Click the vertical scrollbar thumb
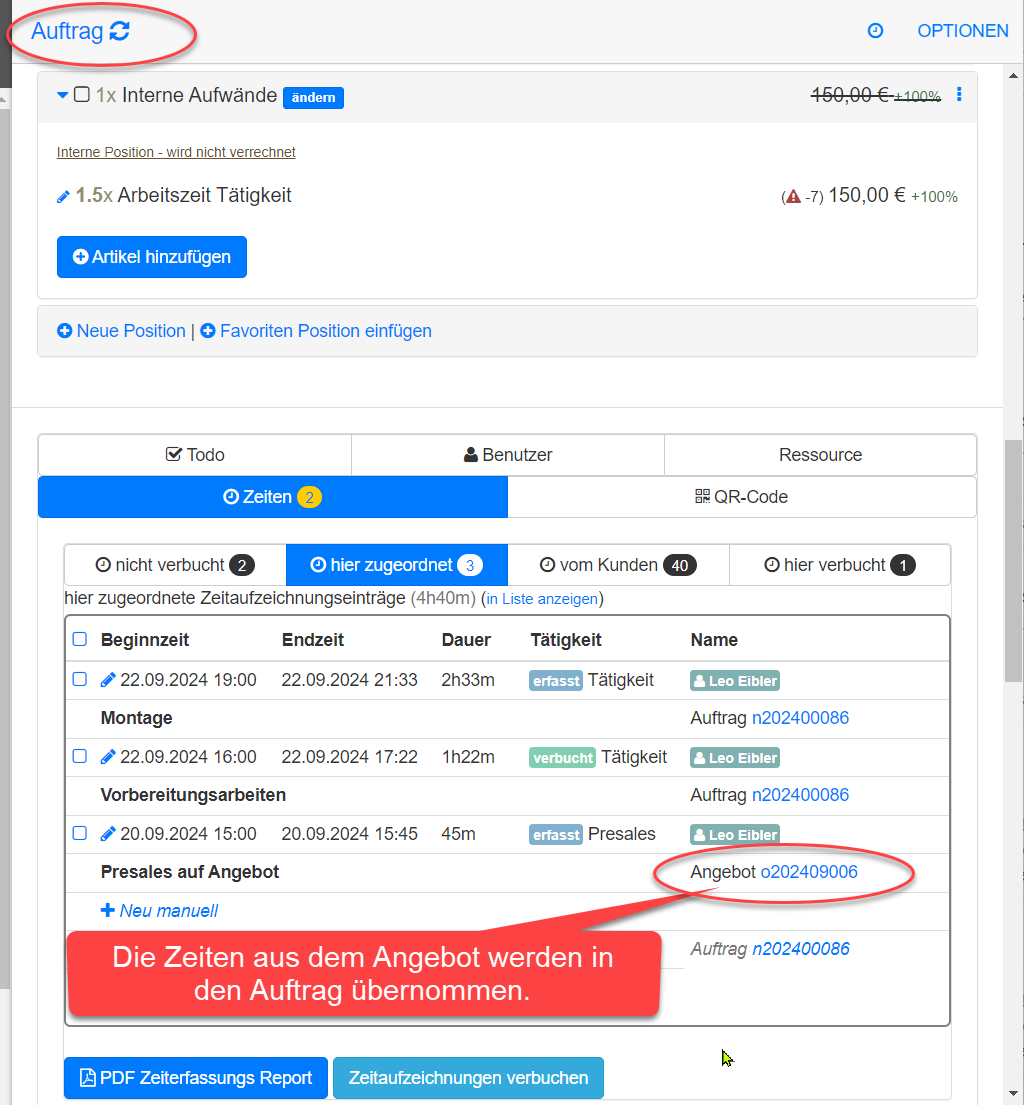This screenshot has width=1024, height=1105. click(x=1013, y=561)
